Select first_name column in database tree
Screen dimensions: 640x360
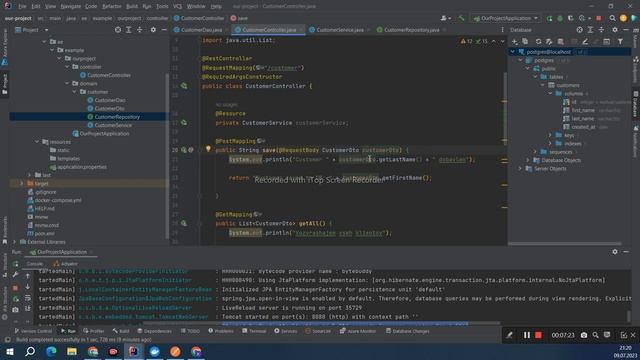(x=582, y=110)
